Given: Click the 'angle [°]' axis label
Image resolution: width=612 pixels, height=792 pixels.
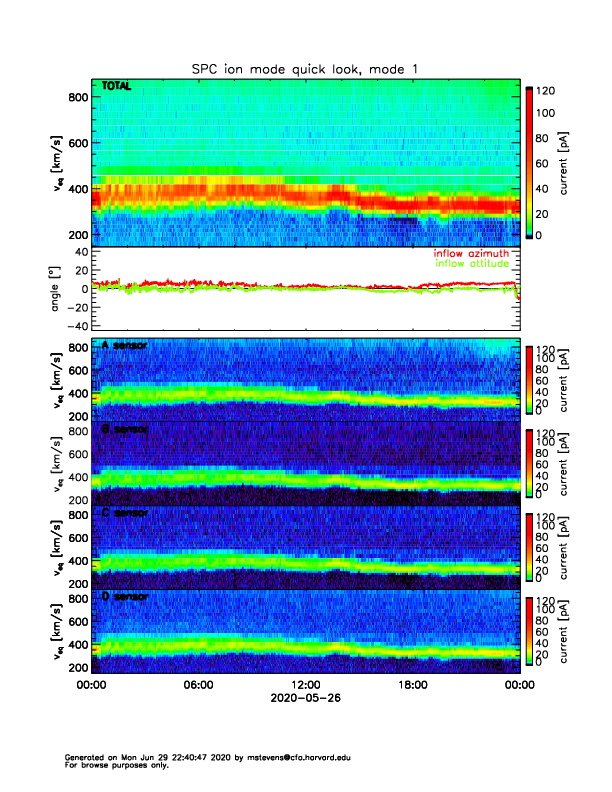Looking at the screenshot, I should coord(56,288).
